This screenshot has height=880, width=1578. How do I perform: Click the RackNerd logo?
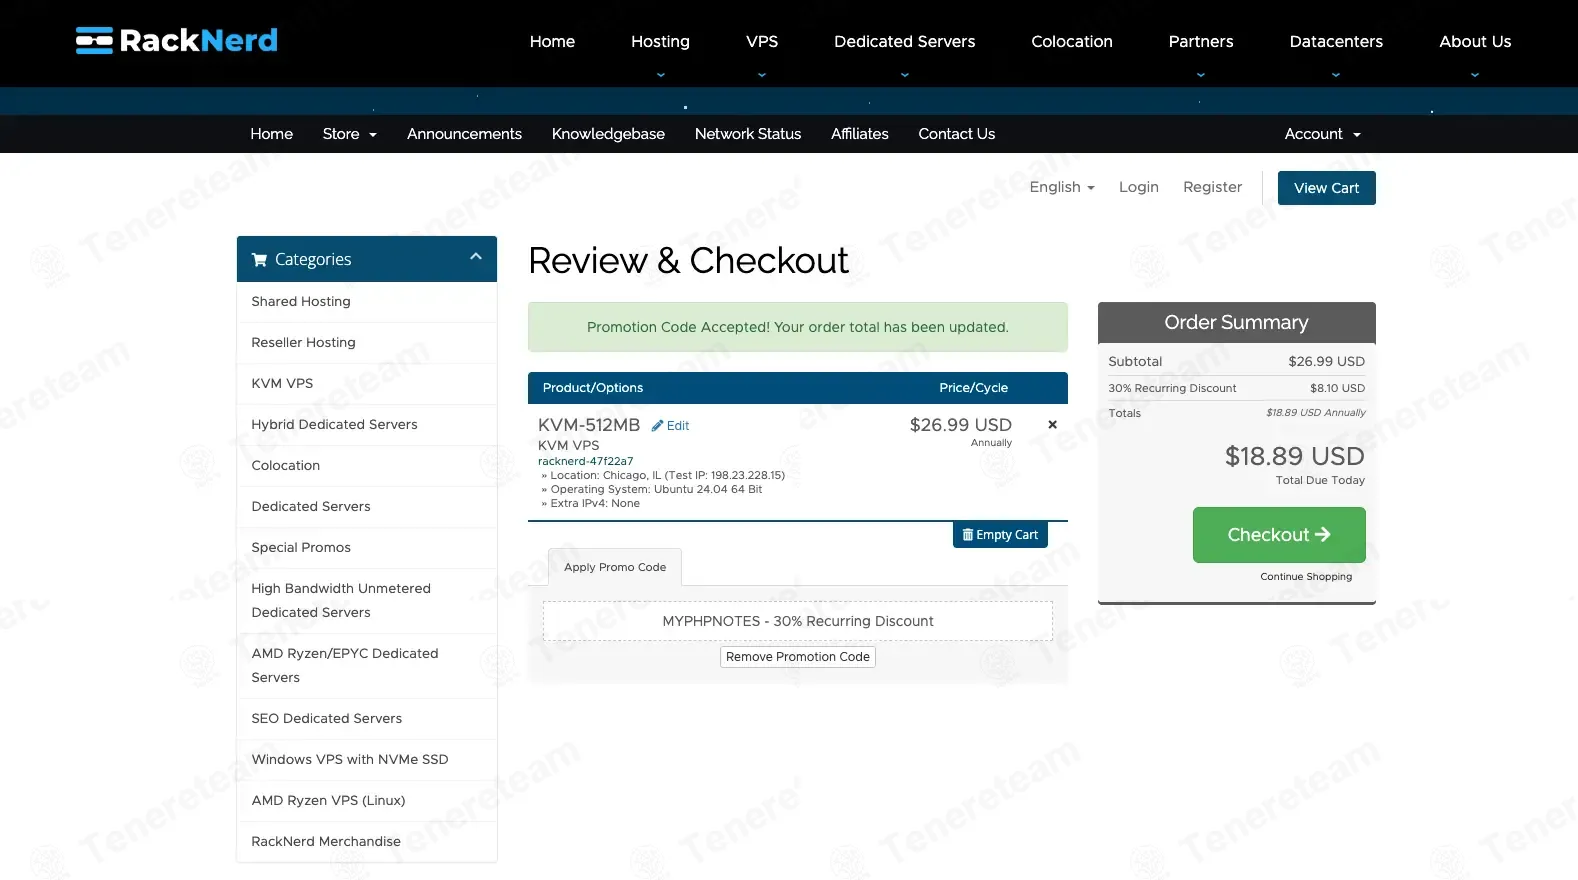pos(177,40)
